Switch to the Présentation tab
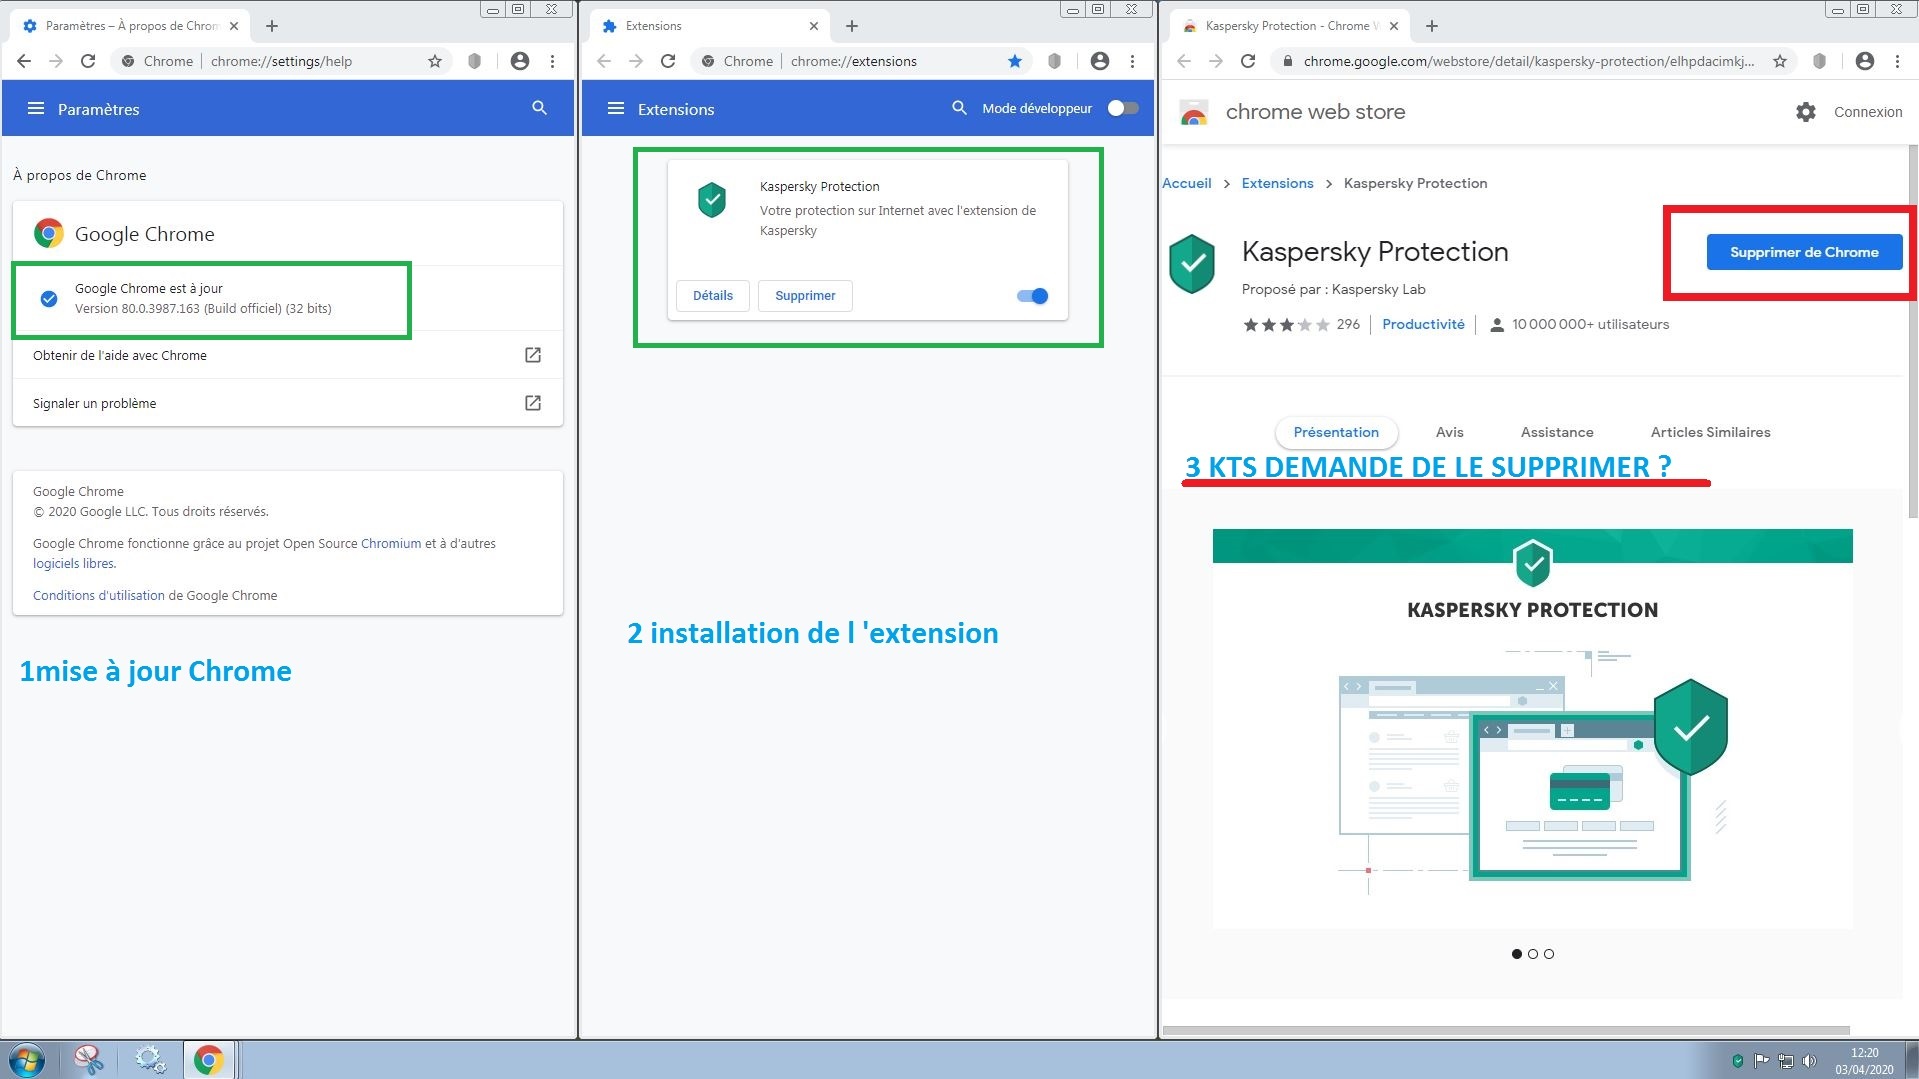1919x1079 pixels. tap(1336, 432)
